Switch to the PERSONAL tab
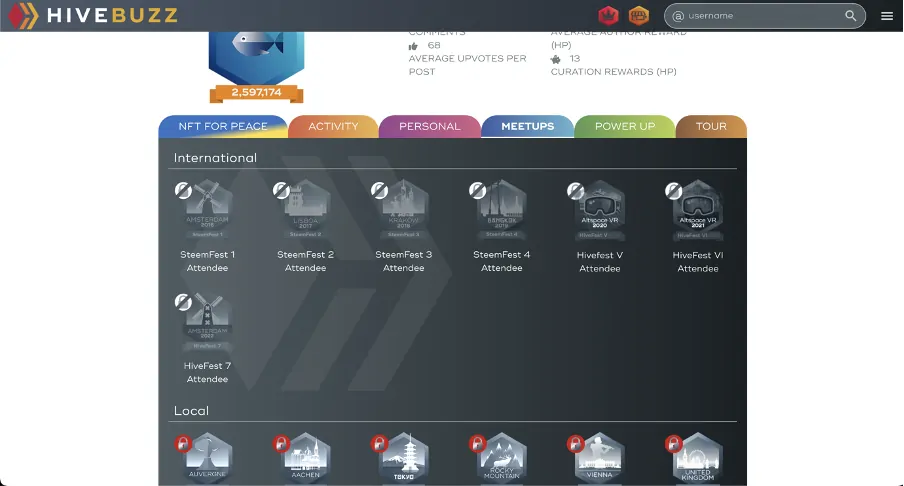Image resolution: width=904 pixels, height=486 pixels. click(430, 126)
